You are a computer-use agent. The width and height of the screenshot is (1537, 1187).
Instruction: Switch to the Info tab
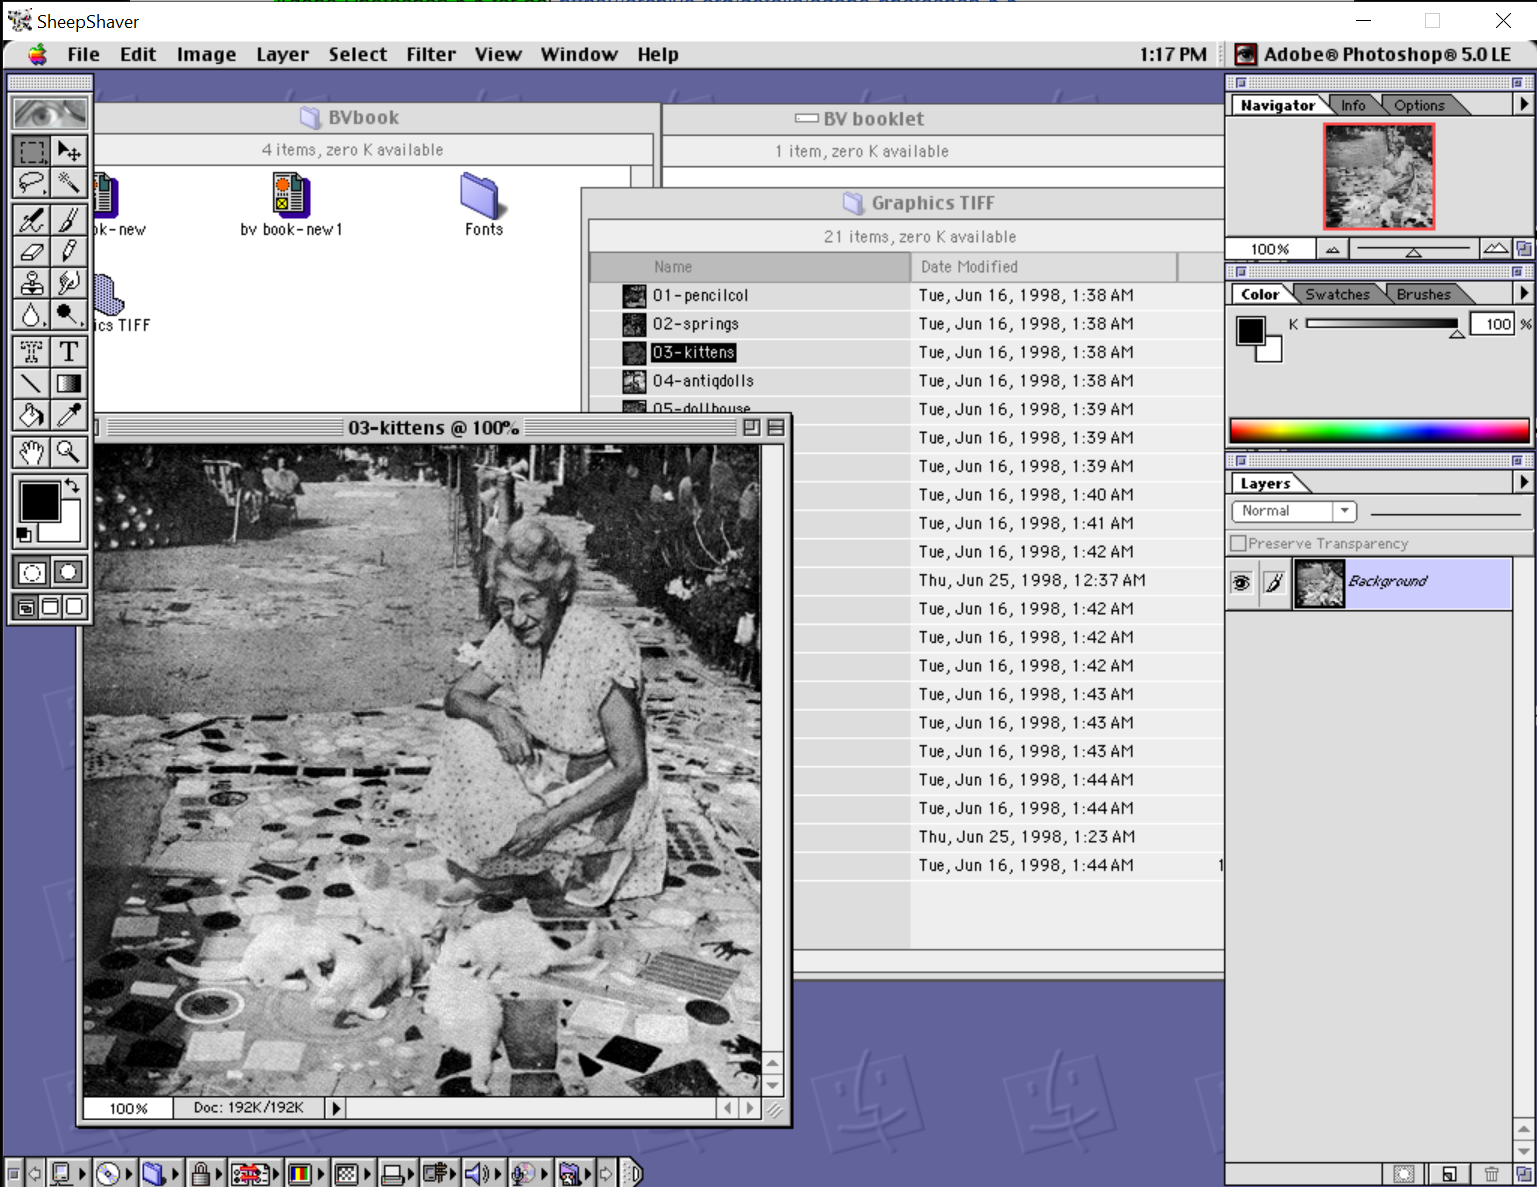[x=1353, y=105]
